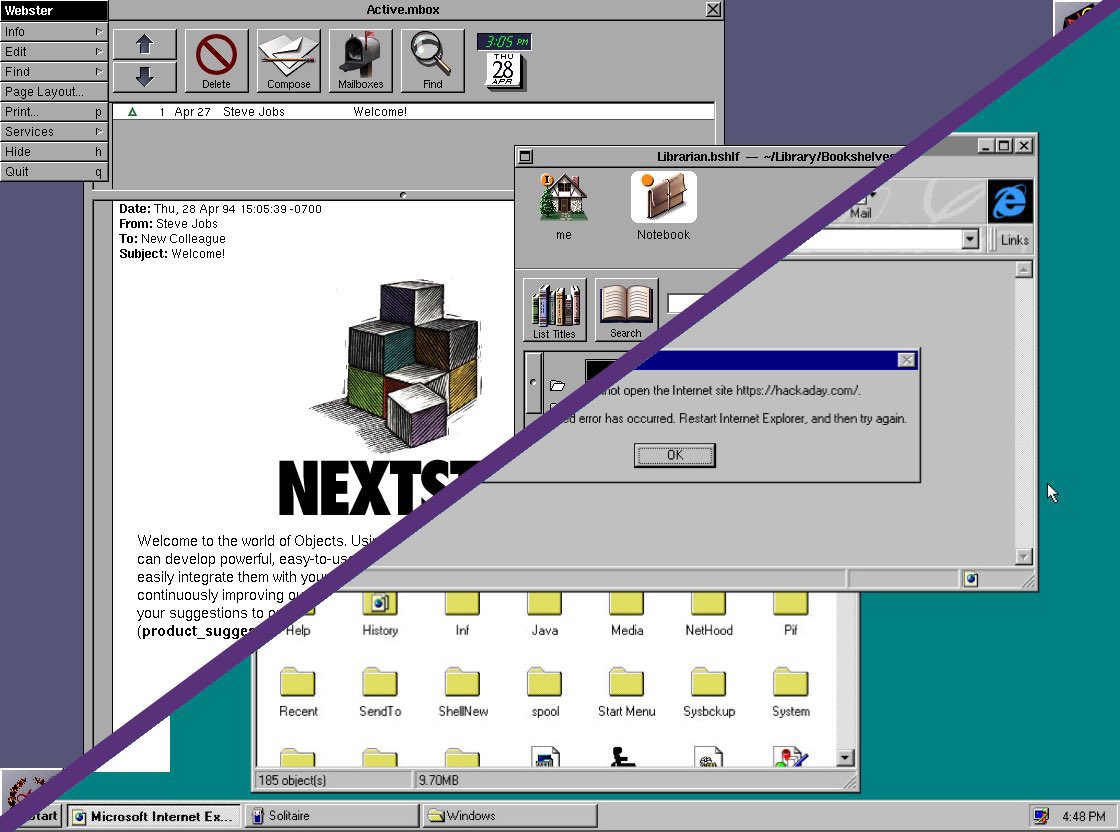Click the Search open-book icon in Librarian
This screenshot has width=1120, height=832.
[626, 308]
